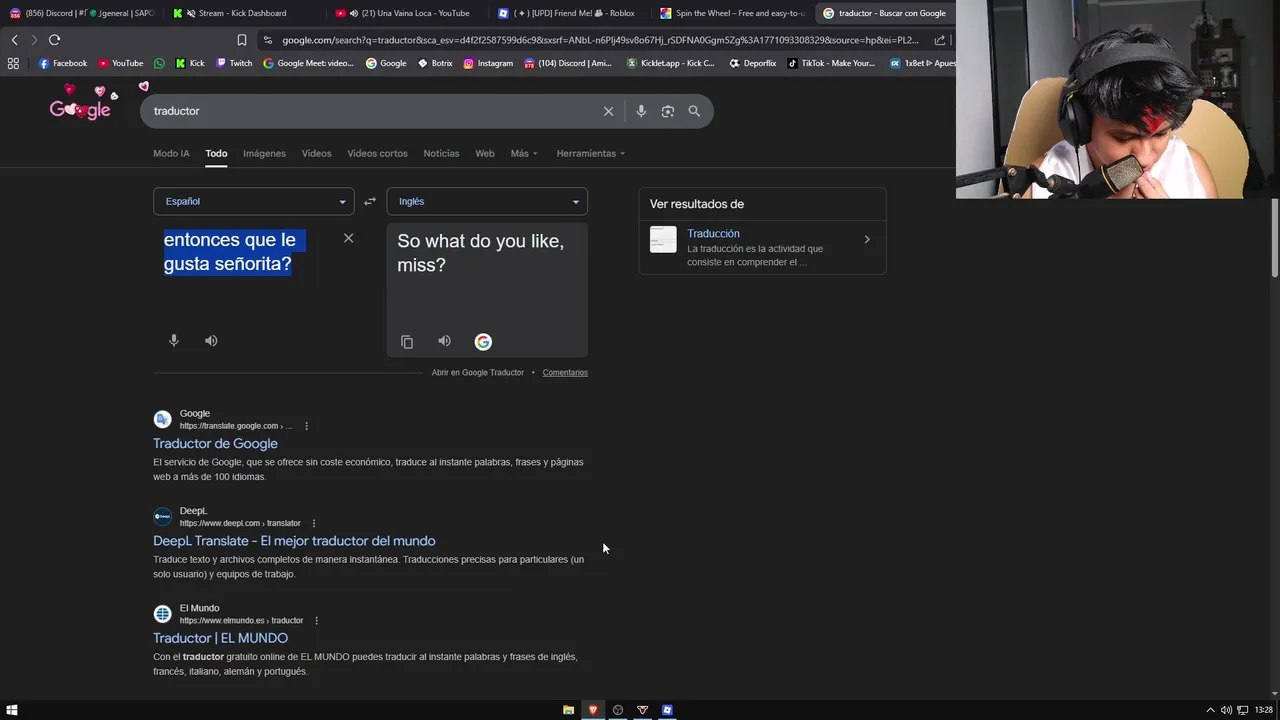Switch to the Modo IA tab
The image size is (1280, 720).
pos(171,153)
